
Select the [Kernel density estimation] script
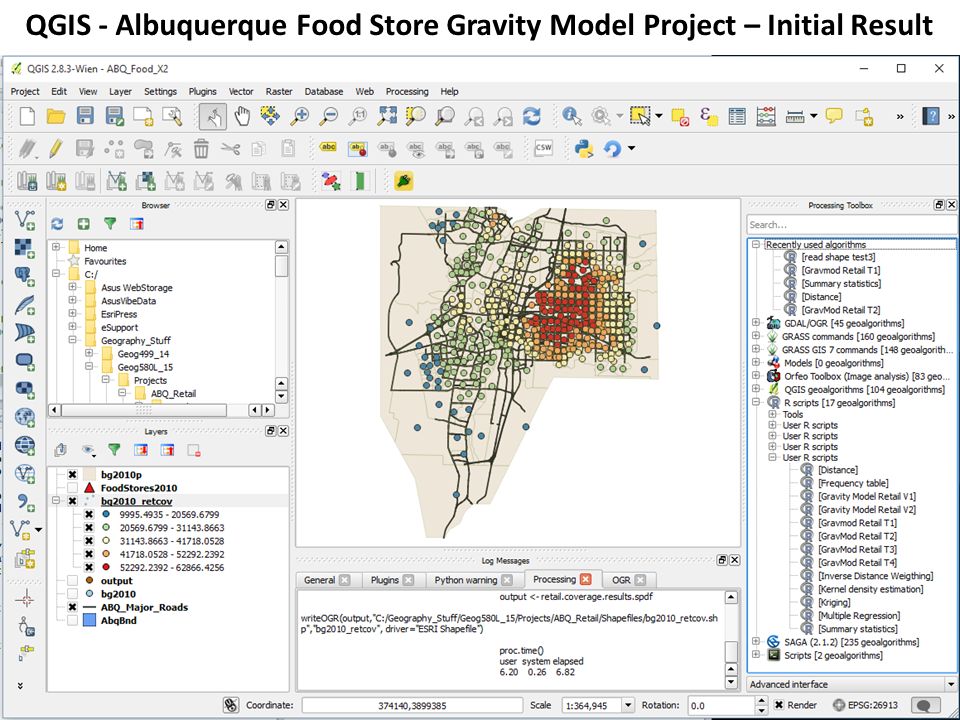871,589
